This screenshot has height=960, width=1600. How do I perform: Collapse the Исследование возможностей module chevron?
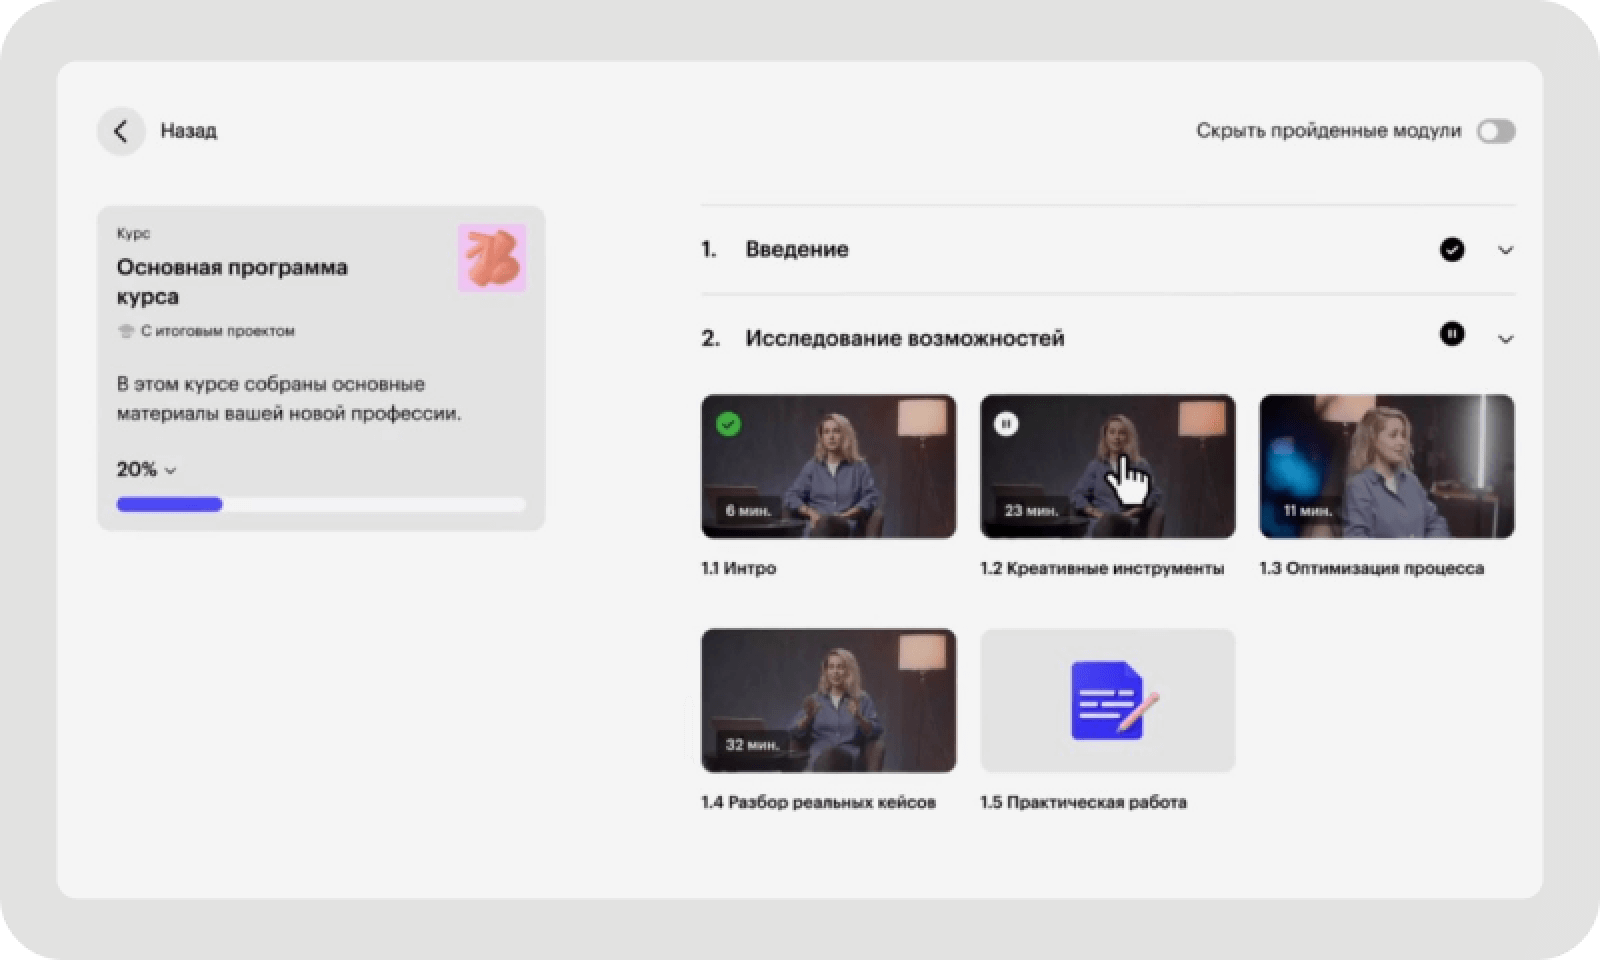[x=1505, y=339]
